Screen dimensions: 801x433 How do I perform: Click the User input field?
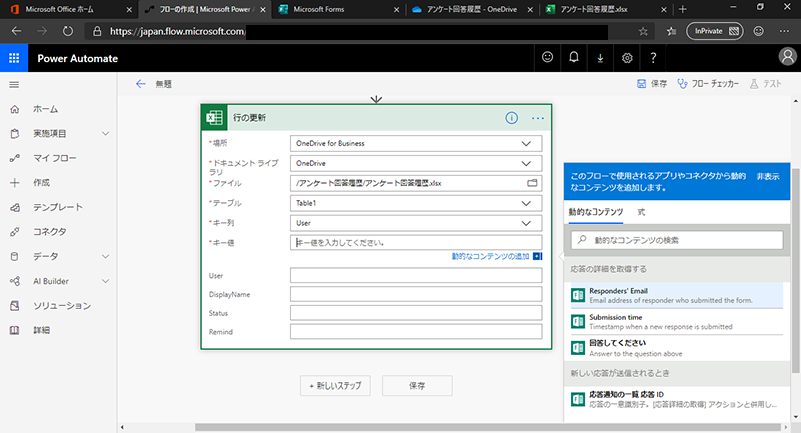tap(416, 275)
